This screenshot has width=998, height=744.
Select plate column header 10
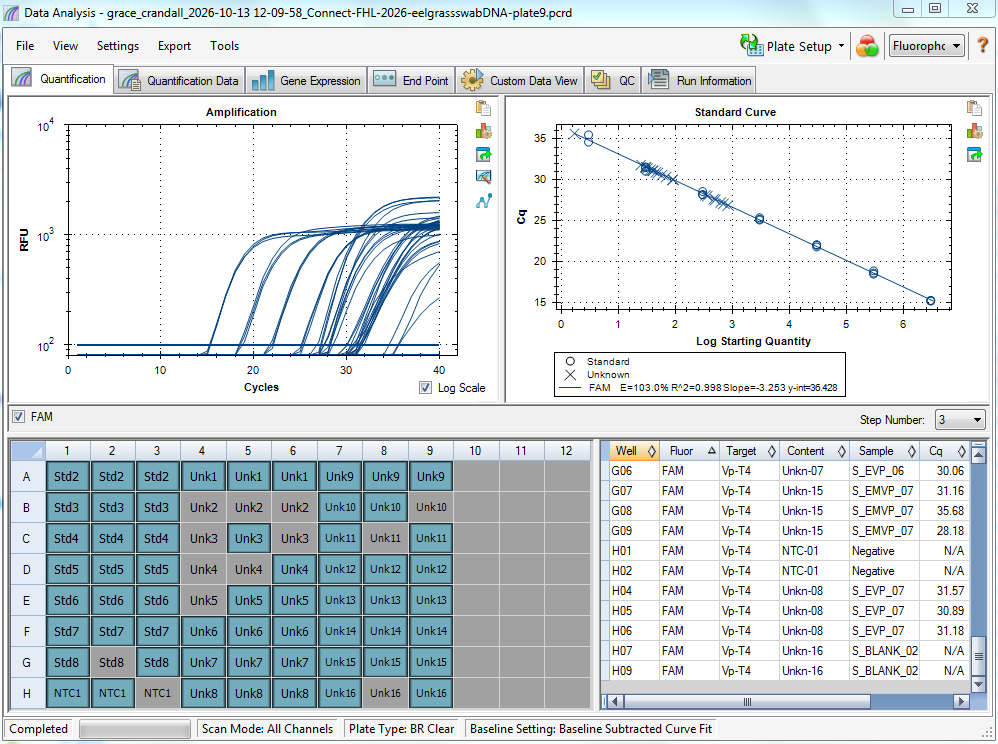475,451
